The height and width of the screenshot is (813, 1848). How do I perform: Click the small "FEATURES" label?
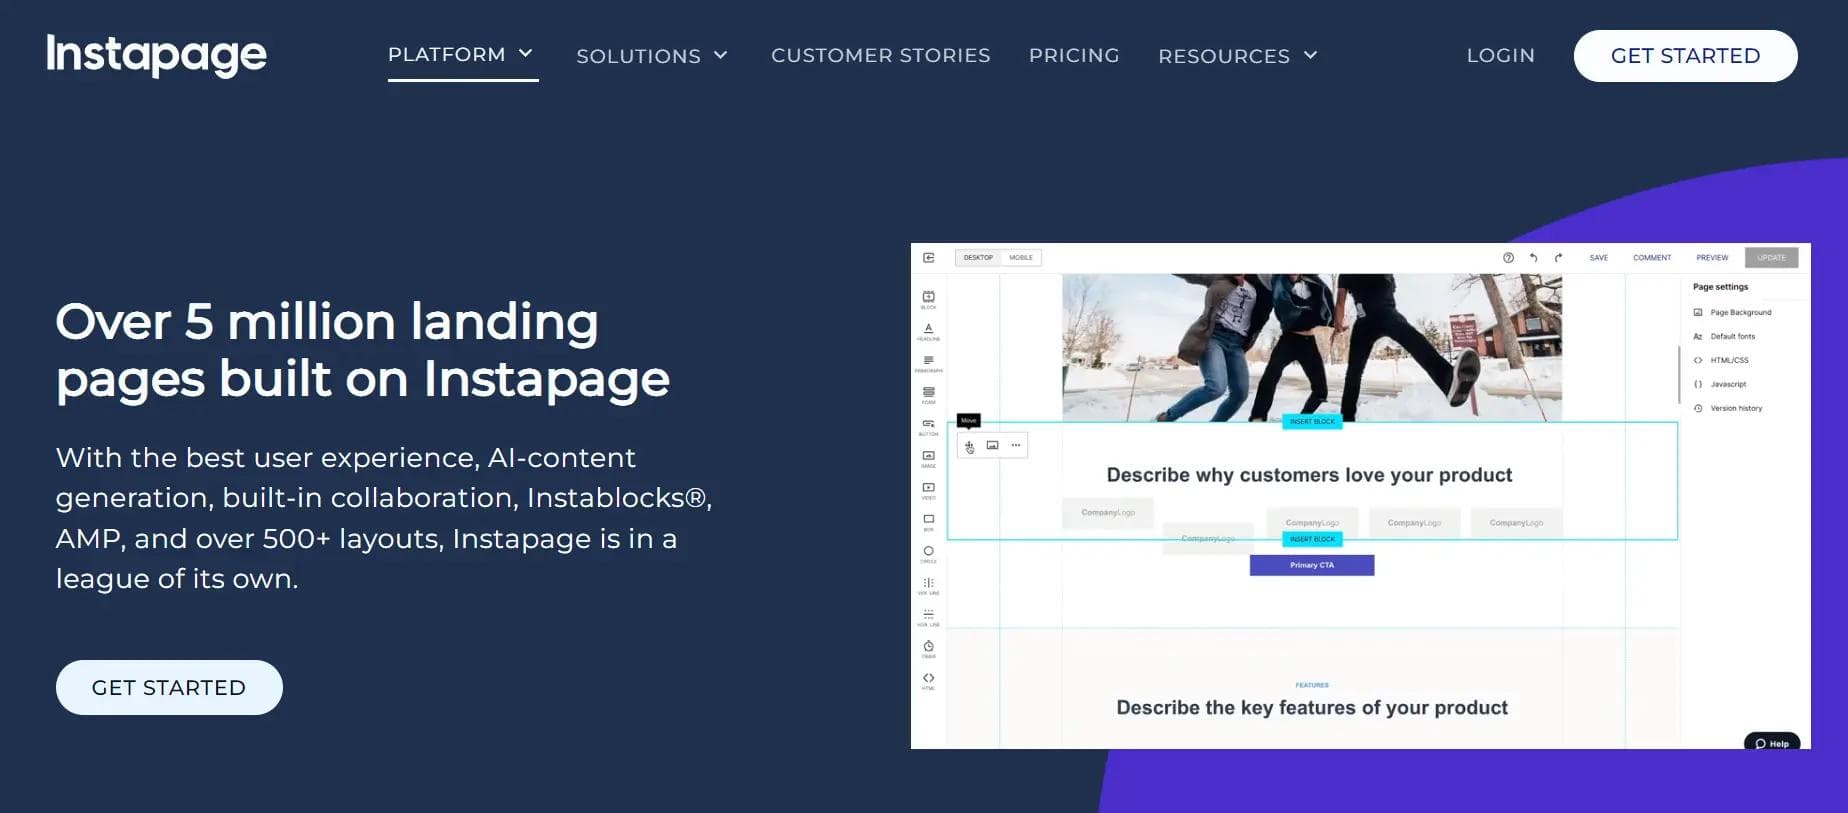click(1312, 685)
